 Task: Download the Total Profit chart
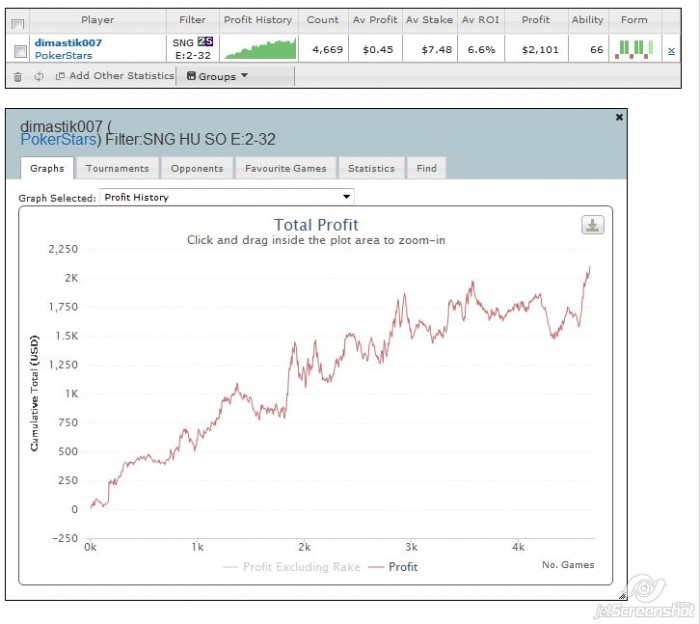pyautogui.click(x=592, y=225)
